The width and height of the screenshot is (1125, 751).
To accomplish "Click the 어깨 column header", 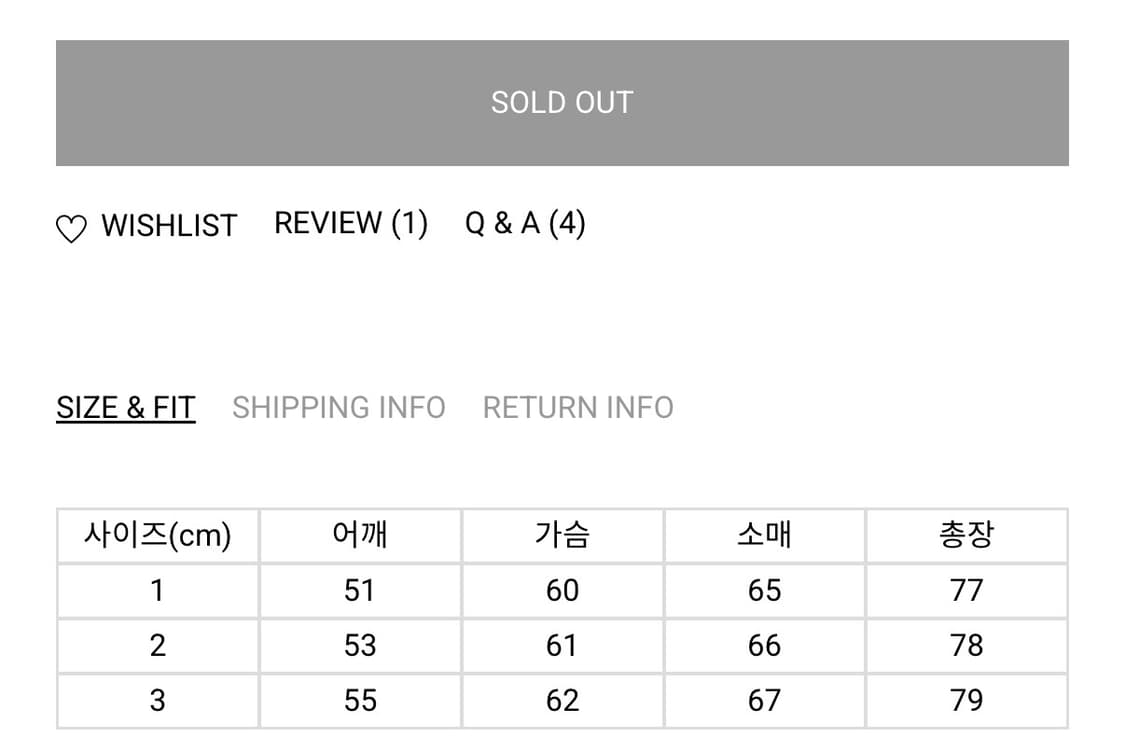I will [x=360, y=536].
